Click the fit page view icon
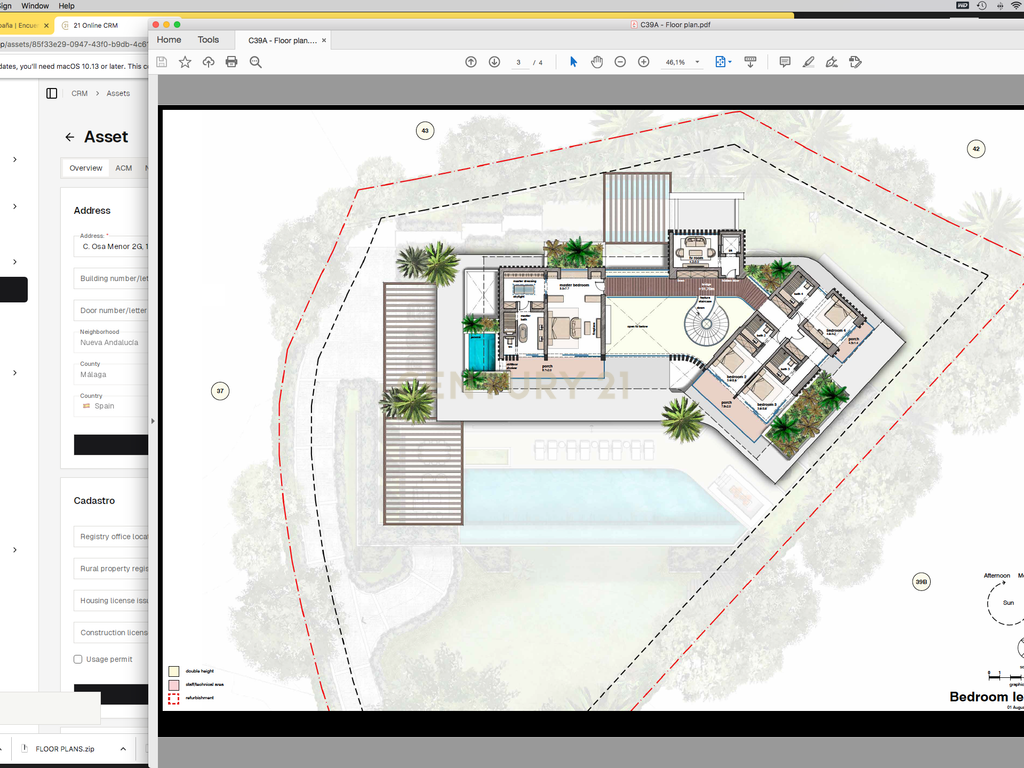 pyautogui.click(x=720, y=62)
